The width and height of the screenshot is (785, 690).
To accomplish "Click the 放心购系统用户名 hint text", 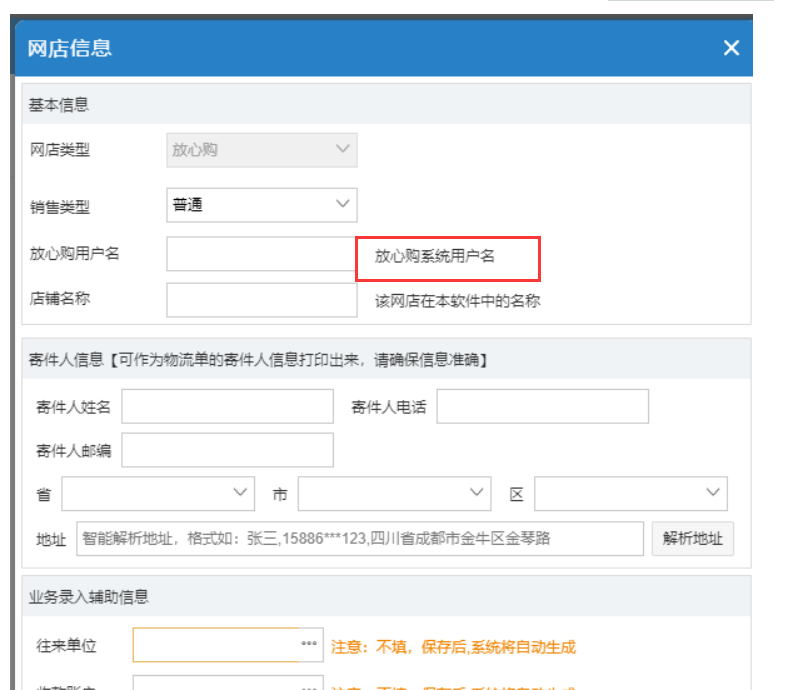I will point(435,256).
